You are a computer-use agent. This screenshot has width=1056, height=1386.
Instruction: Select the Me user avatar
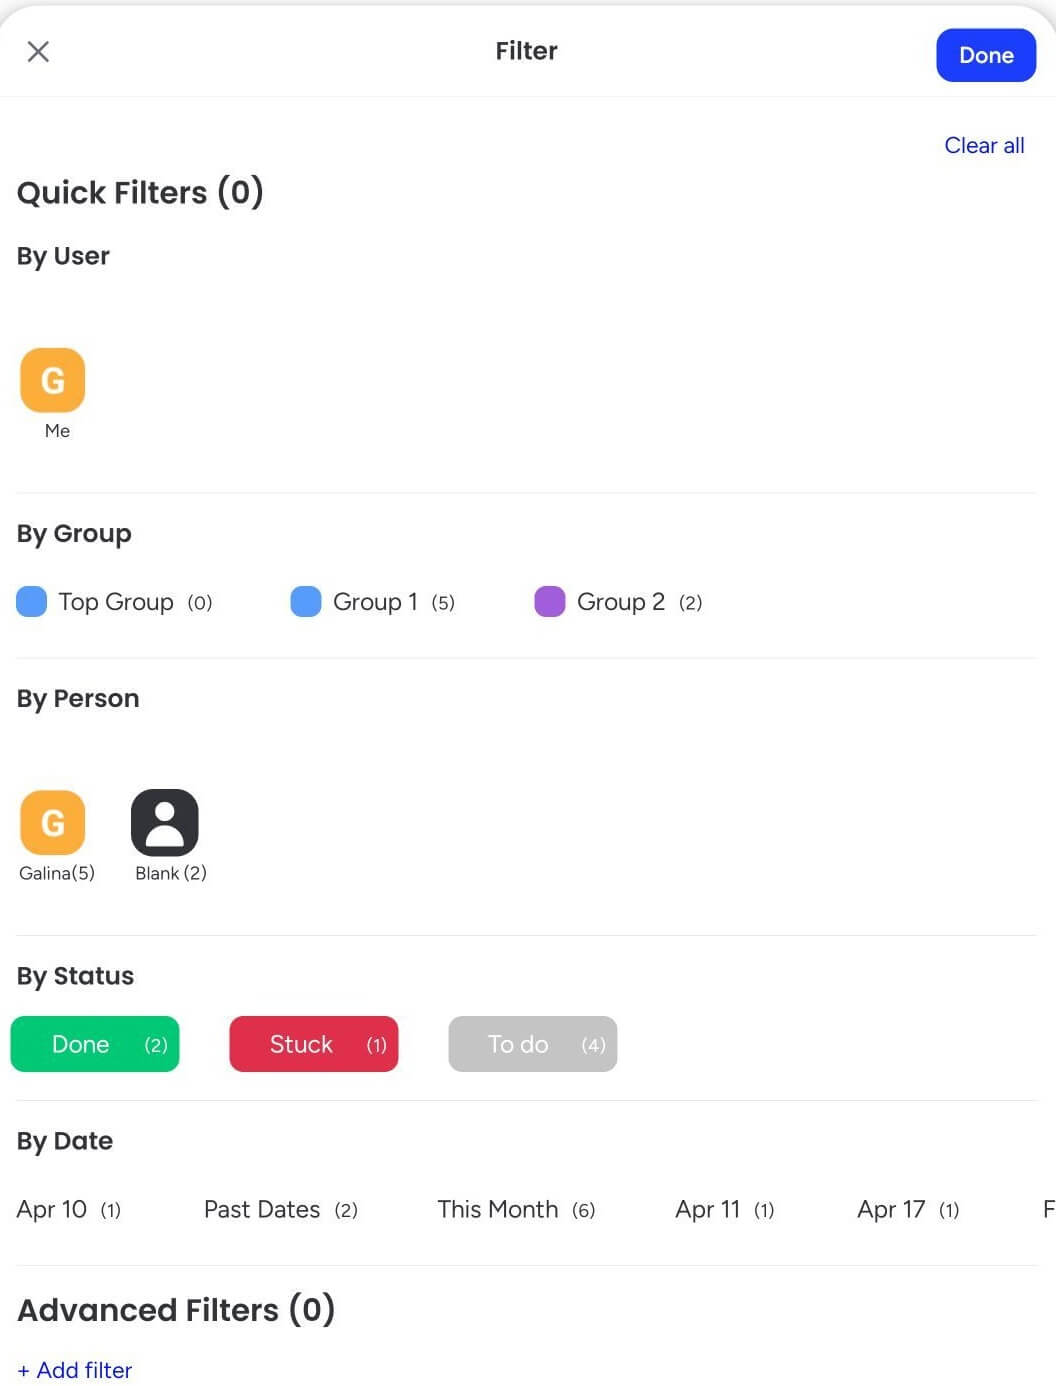53,381
